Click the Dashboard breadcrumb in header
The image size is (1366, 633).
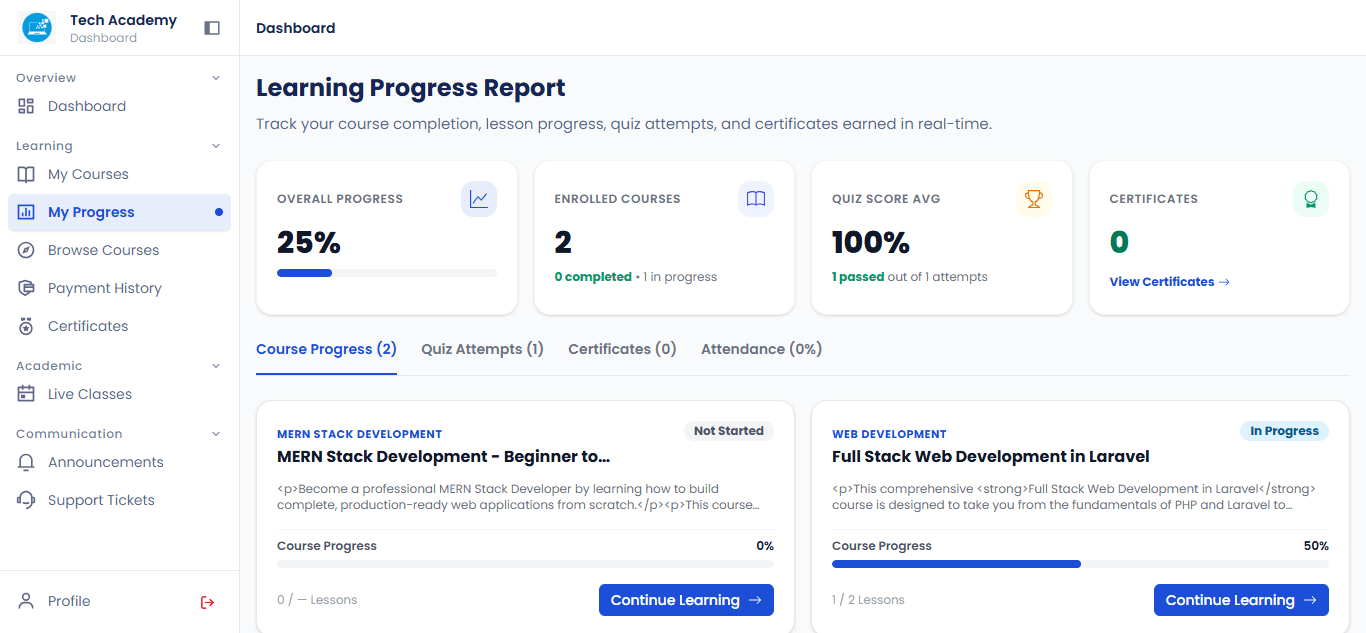click(x=295, y=28)
